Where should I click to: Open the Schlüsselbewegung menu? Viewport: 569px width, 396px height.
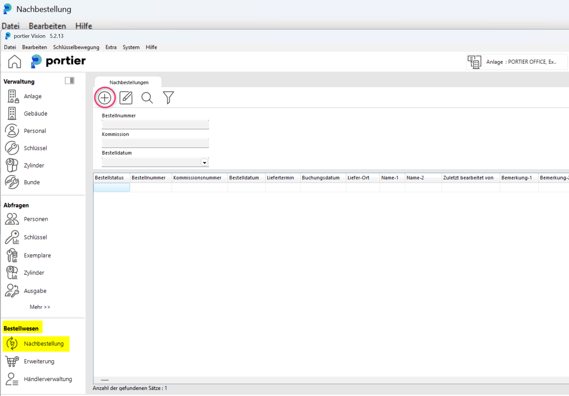tap(76, 47)
